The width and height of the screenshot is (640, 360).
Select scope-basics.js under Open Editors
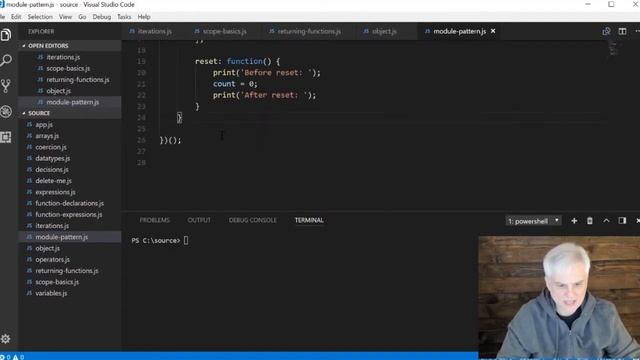[70, 68]
